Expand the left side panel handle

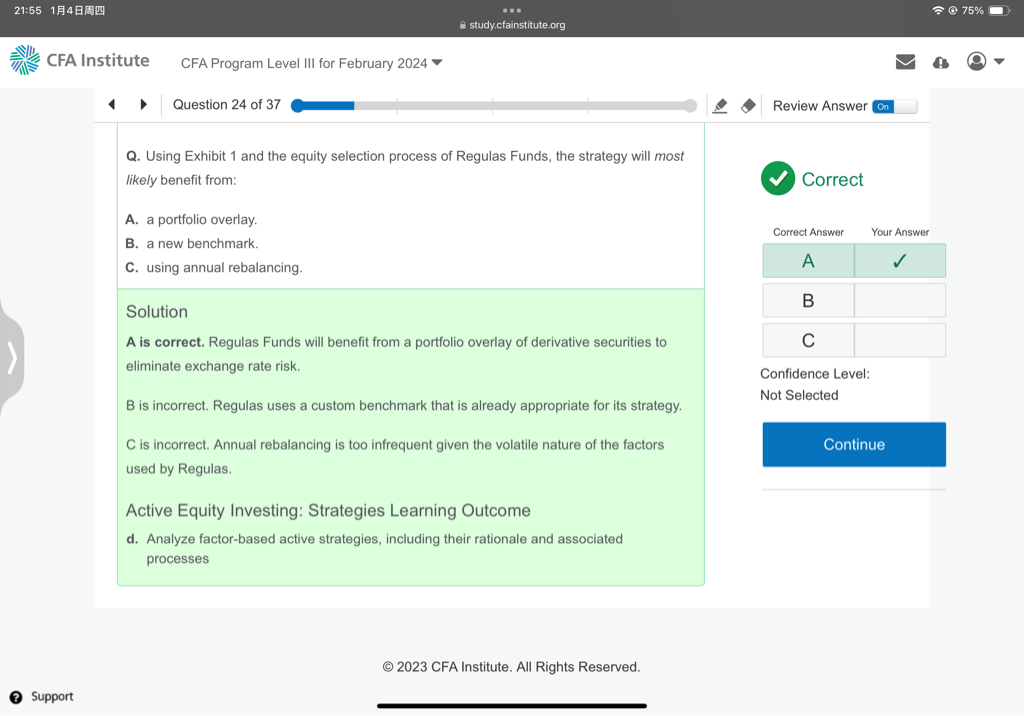[12, 357]
